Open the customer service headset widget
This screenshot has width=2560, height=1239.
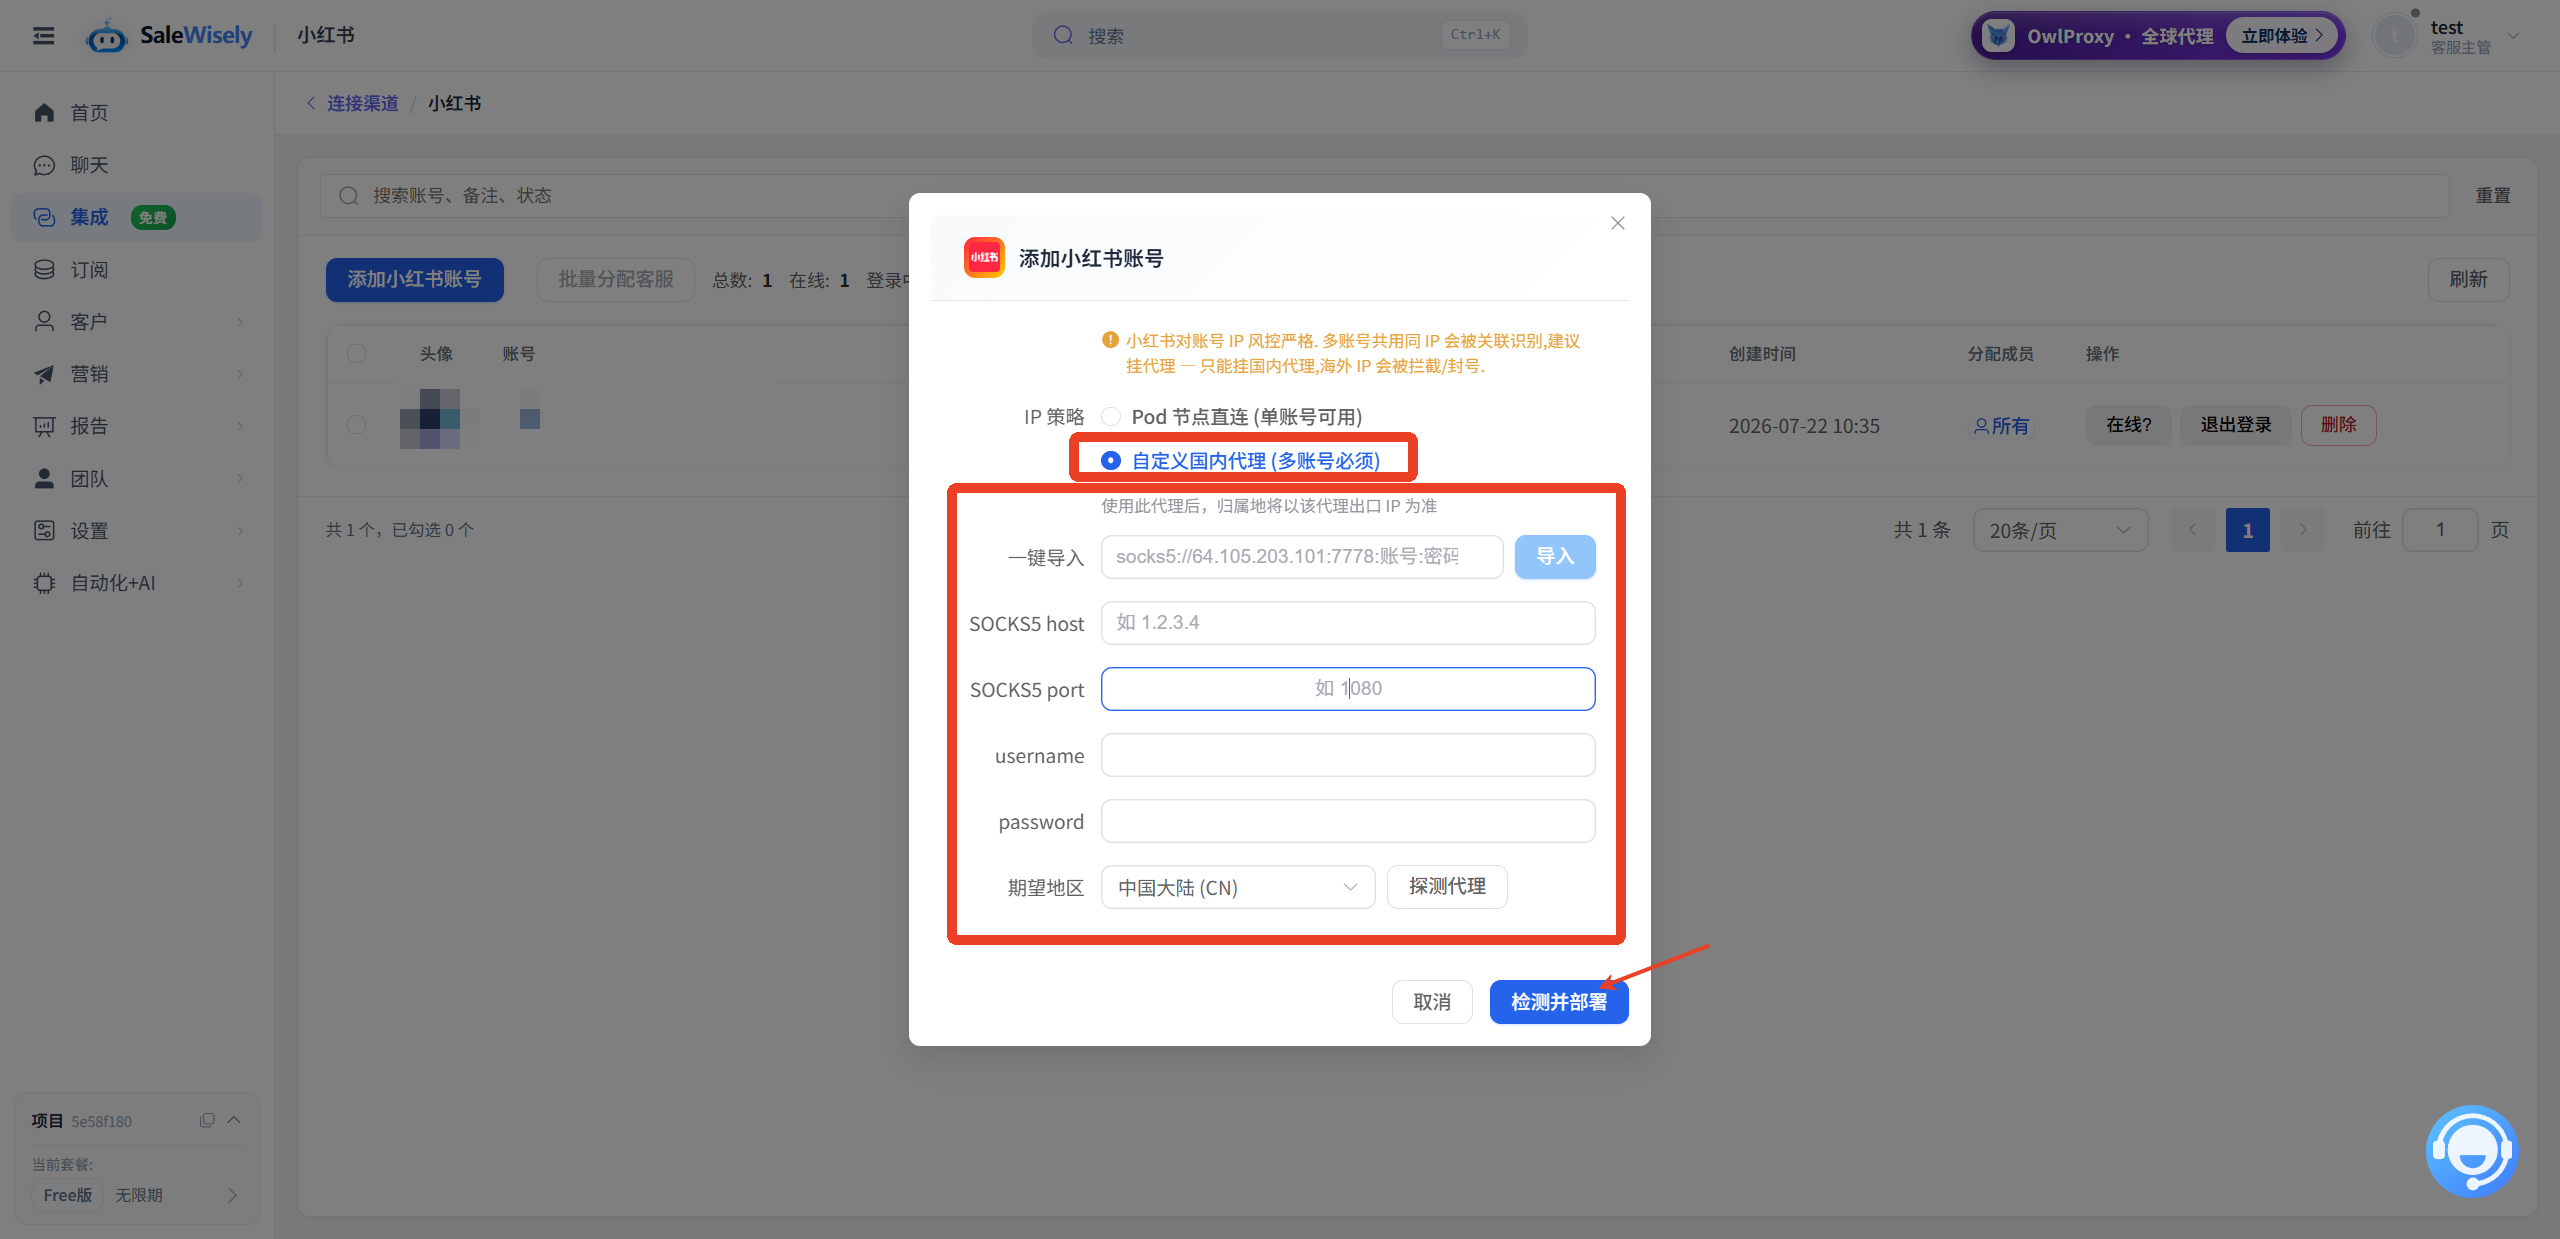[x=2471, y=1151]
